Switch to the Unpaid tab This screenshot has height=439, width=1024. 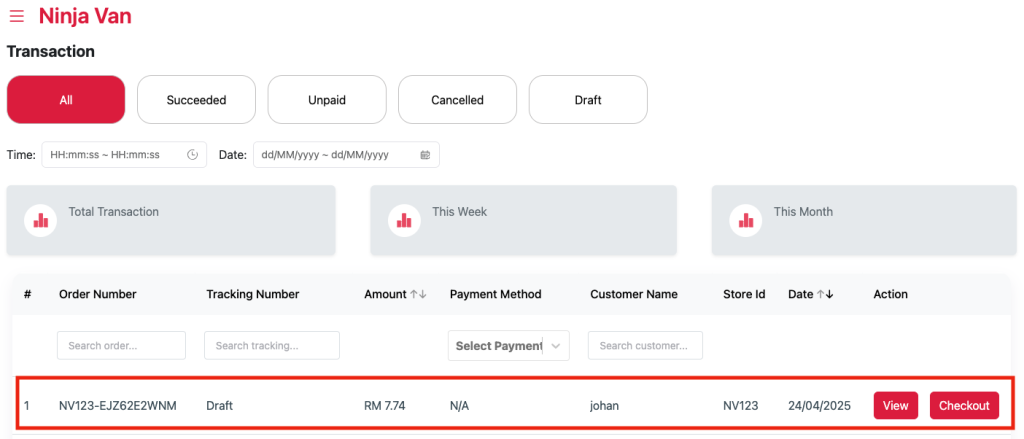[327, 100]
